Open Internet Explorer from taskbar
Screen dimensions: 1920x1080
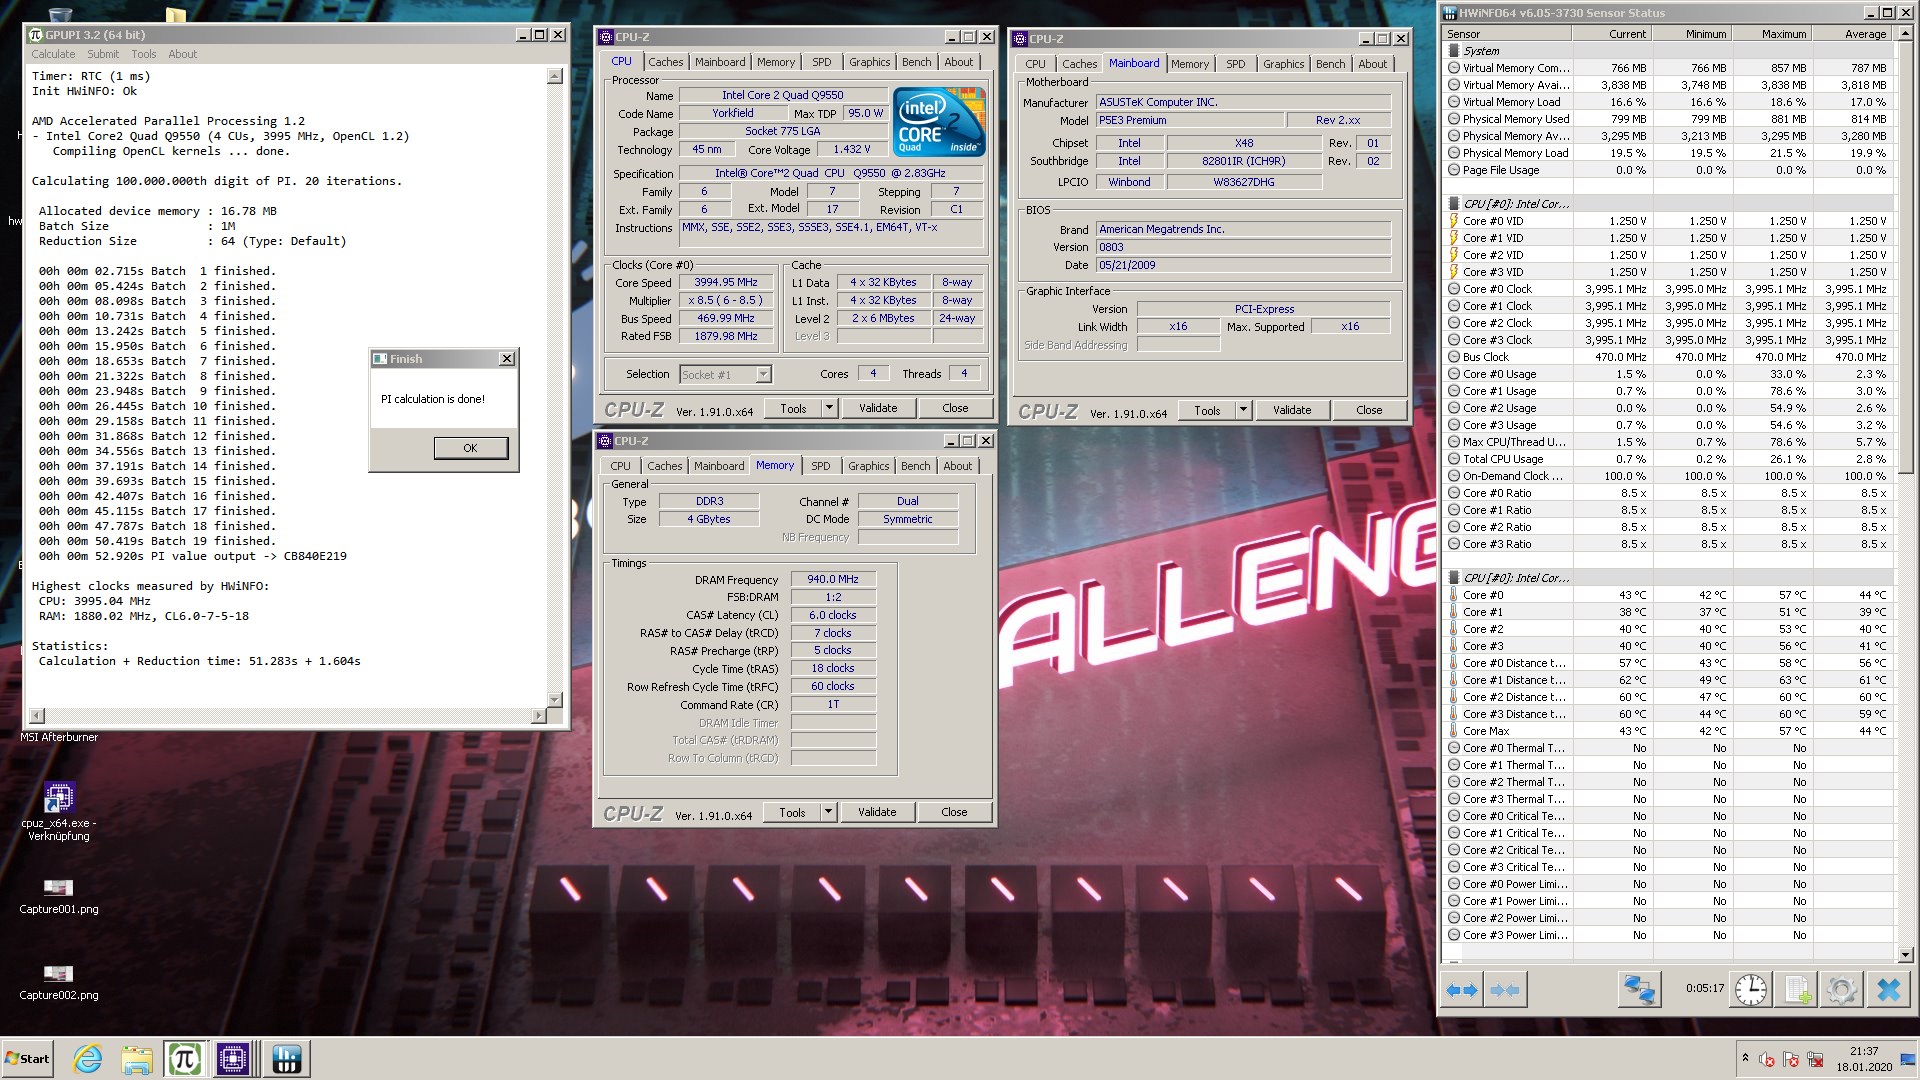pyautogui.click(x=88, y=1059)
